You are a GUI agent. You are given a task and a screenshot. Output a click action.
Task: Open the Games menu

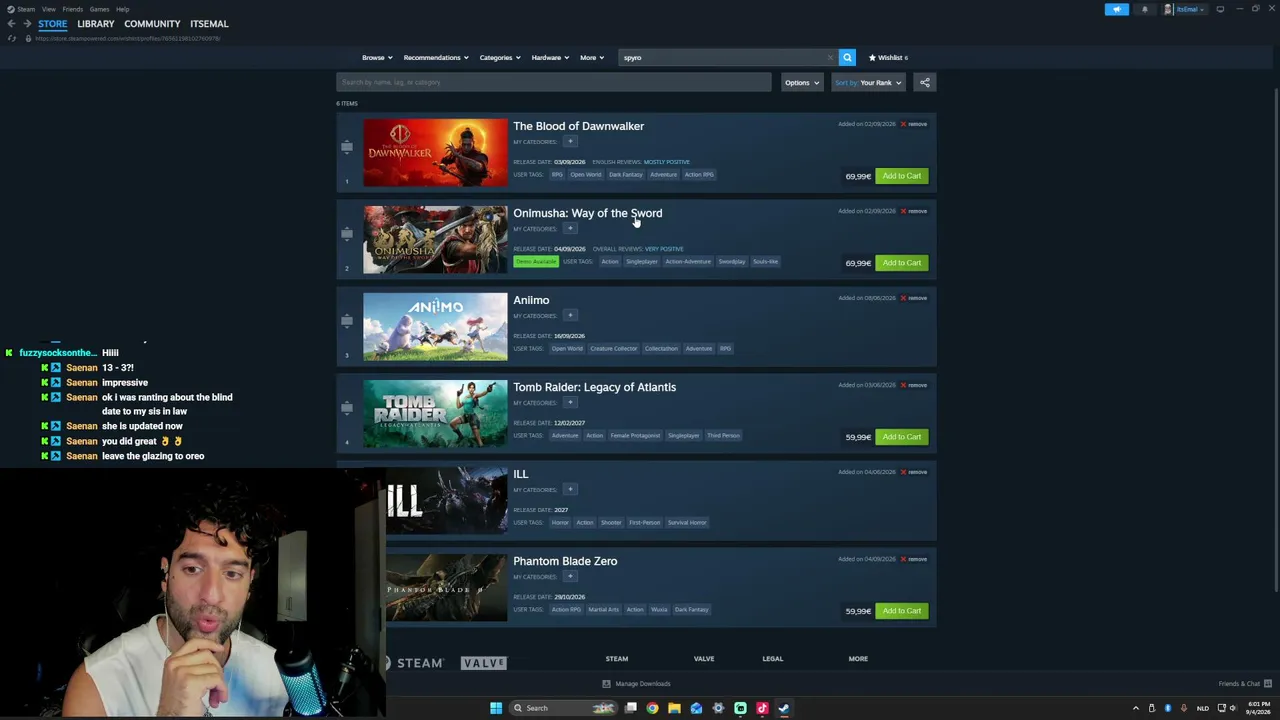[x=99, y=9]
